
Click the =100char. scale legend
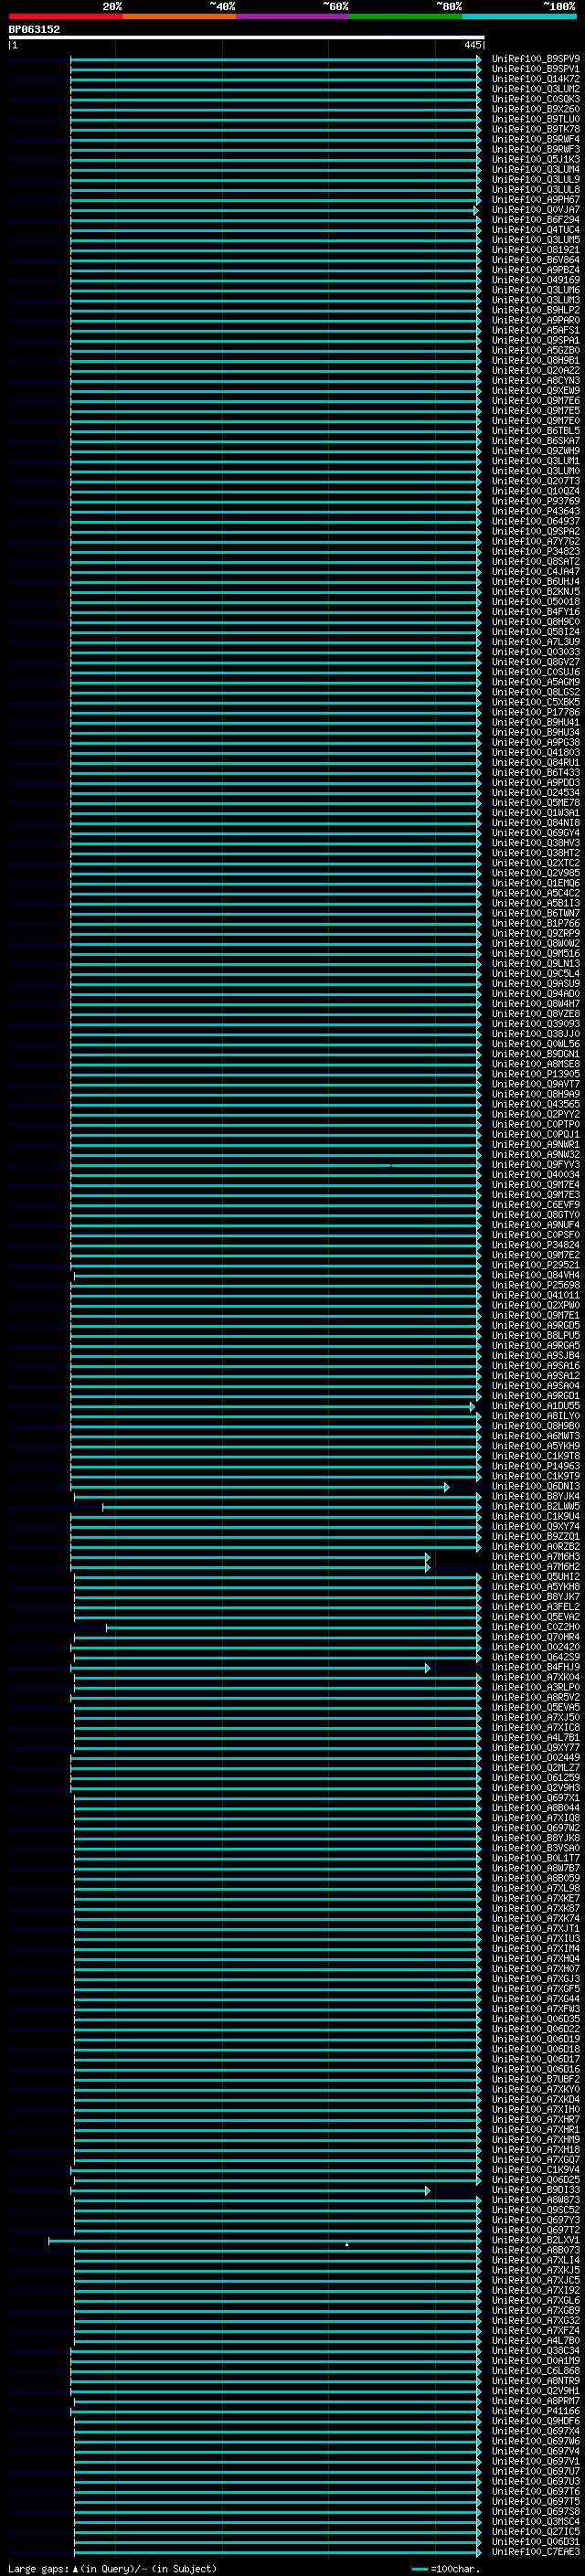[x=446, y=2568]
